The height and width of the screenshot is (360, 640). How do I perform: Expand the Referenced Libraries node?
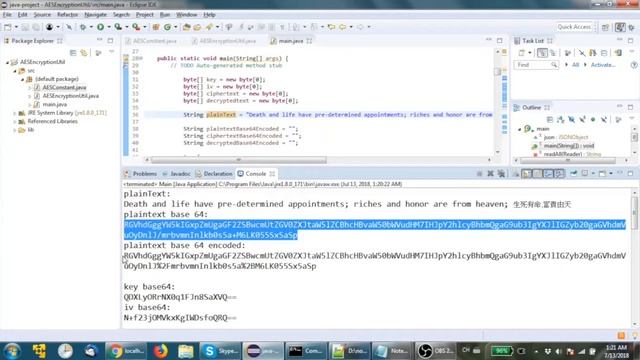tap(15, 122)
